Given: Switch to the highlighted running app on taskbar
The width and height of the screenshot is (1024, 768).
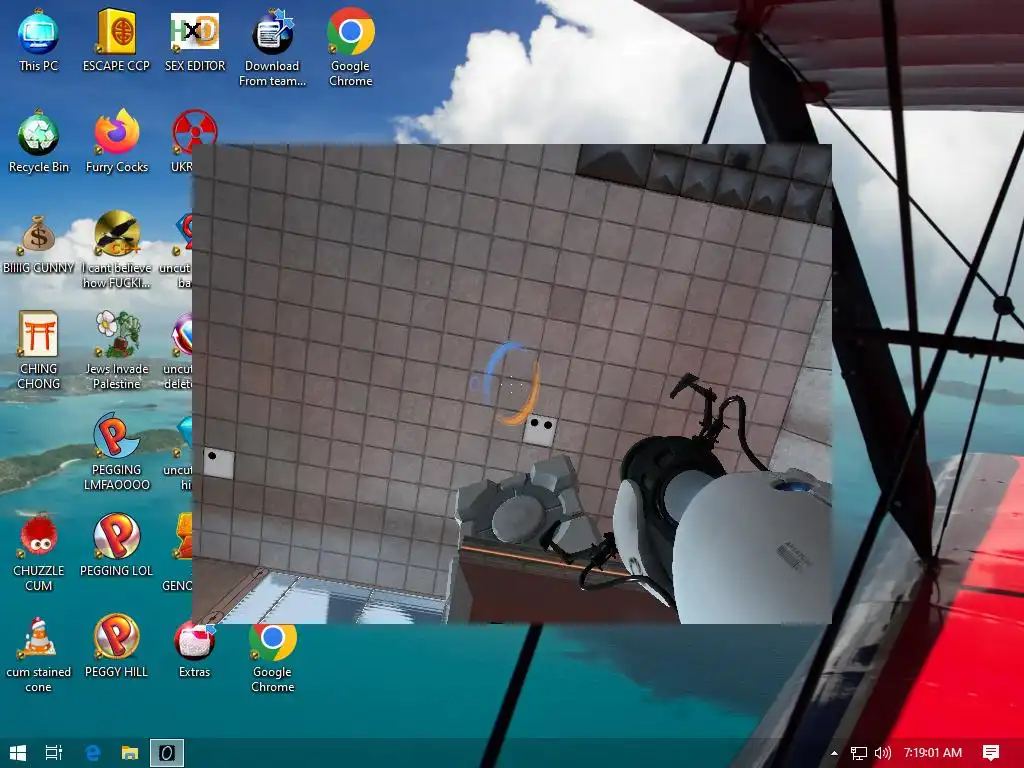Looking at the screenshot, I should click(x=167, y=753).
